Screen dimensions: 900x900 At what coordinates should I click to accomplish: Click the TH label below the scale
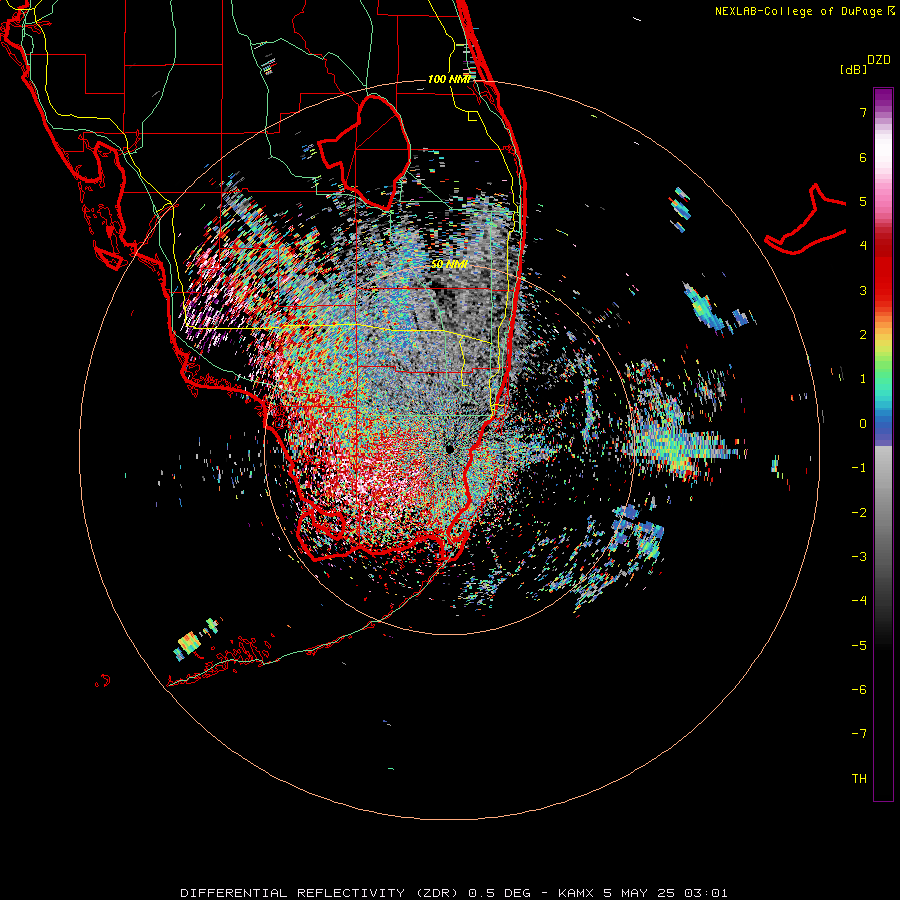(859, 778)
